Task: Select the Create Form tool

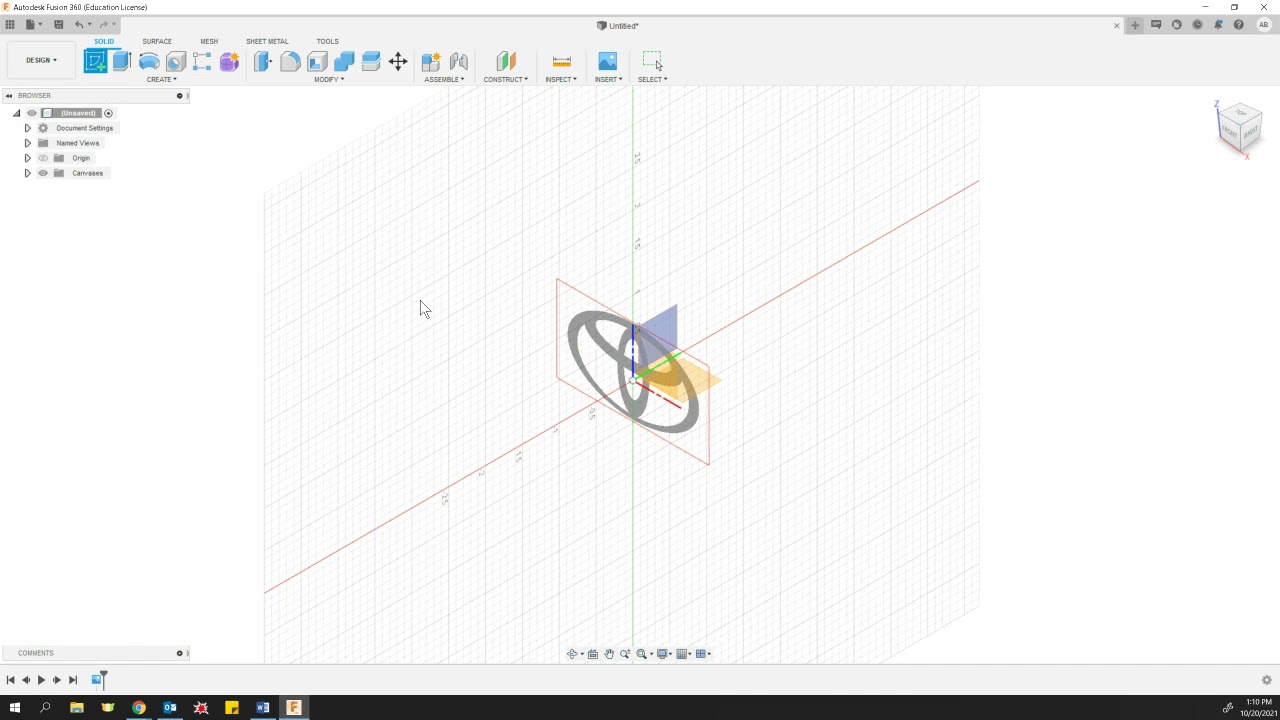Action: pos(229,61)
